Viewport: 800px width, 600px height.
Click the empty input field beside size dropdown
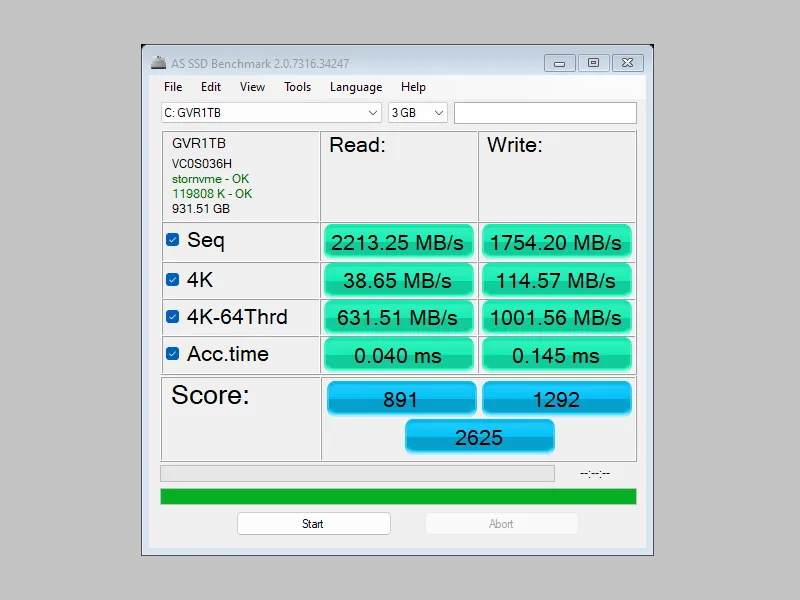545,113
